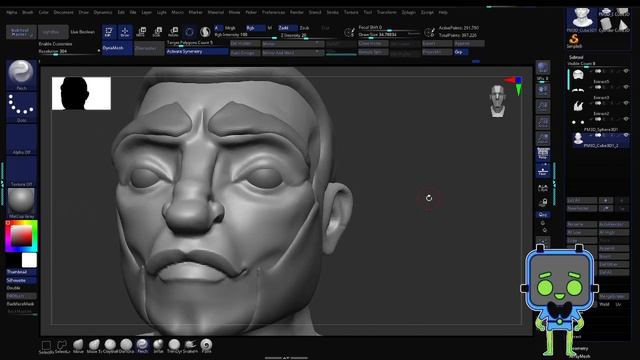Open the Texture Off selector
Image resolution: width=640 pixels, height=360 pixels.
21,171
